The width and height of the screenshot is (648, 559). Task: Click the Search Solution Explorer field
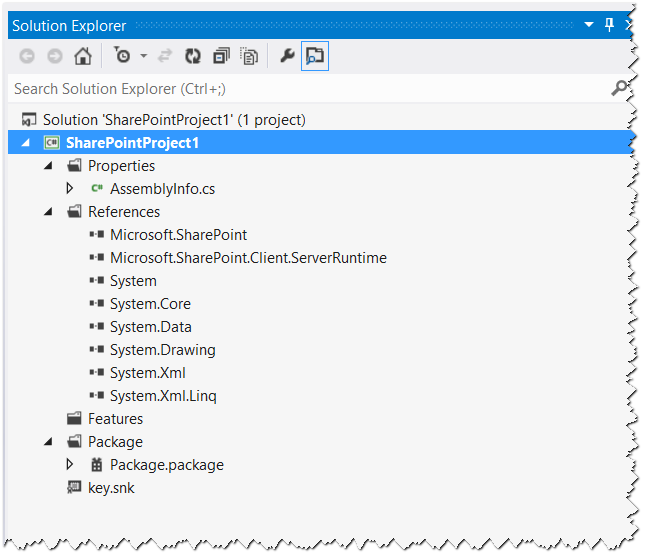point(318,89)
